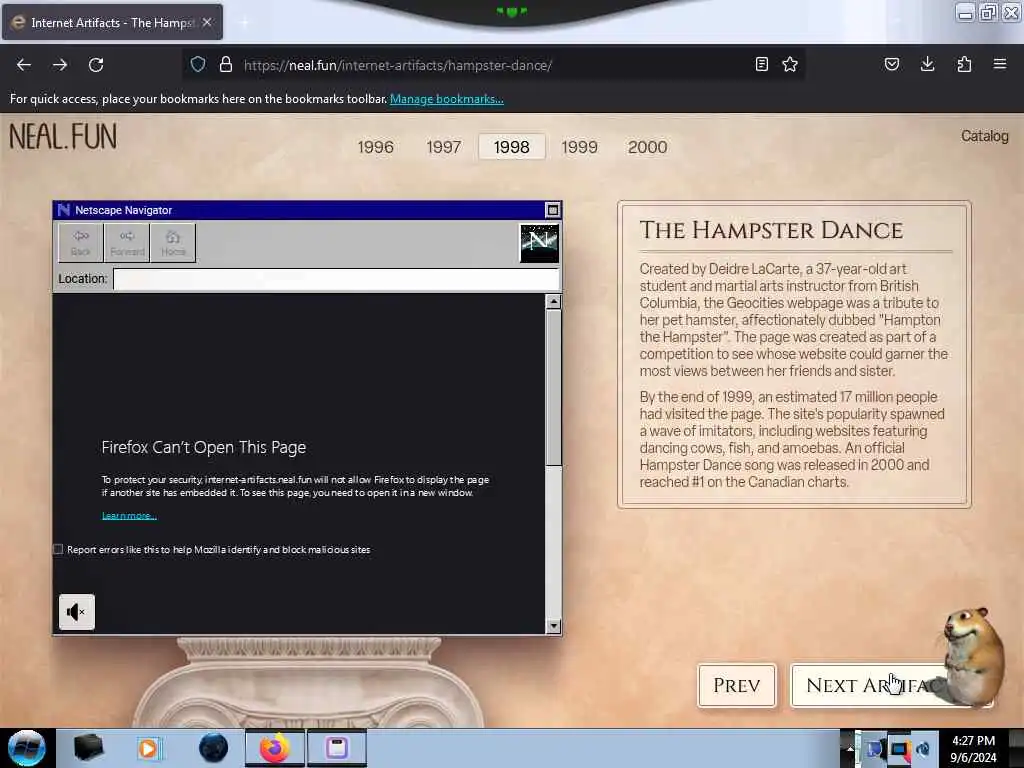Close the Internet Artifacts tab
1024x768 pixels.
[x=207, y=22]
